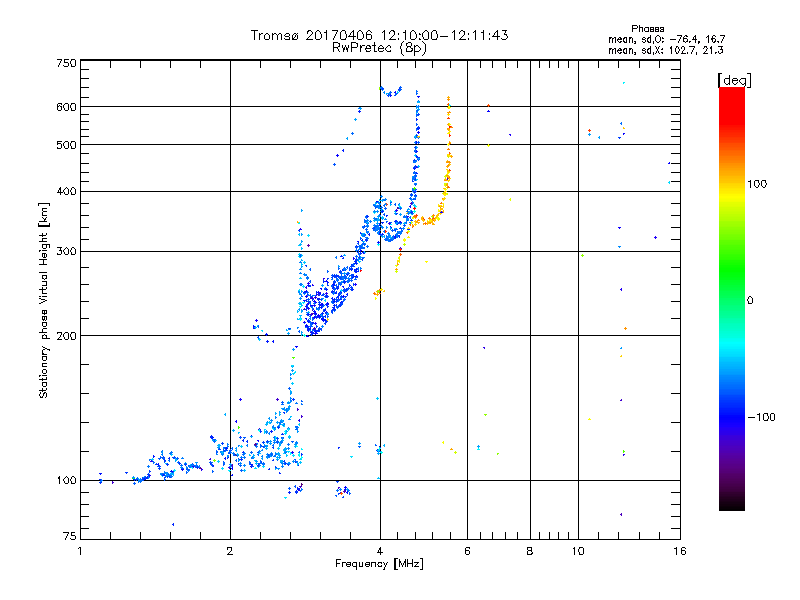Click the y-axis tick label "75"
The height and width of the screenshot is (600, 800).
coord(70,536)
